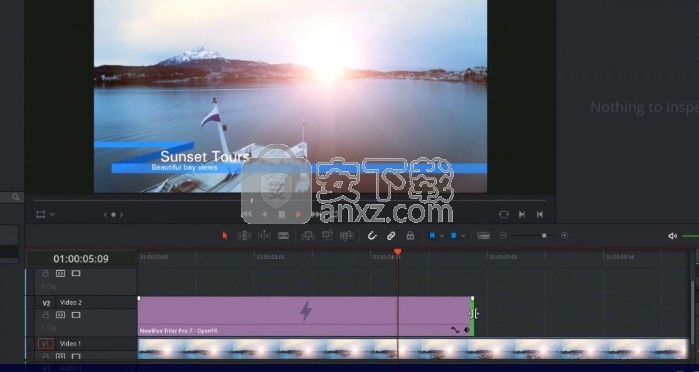The width and height of the screenshot is (699, 372).
Task: Click the fade handle at the titler clip start
Action: [x=139, y=298]
